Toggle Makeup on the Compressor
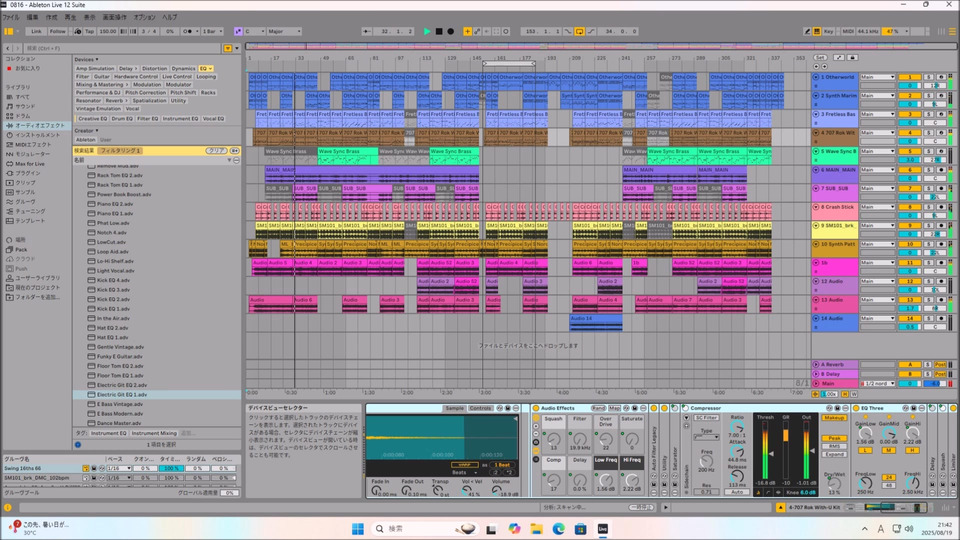Screen dimensions: 960x540 [835, 417]
